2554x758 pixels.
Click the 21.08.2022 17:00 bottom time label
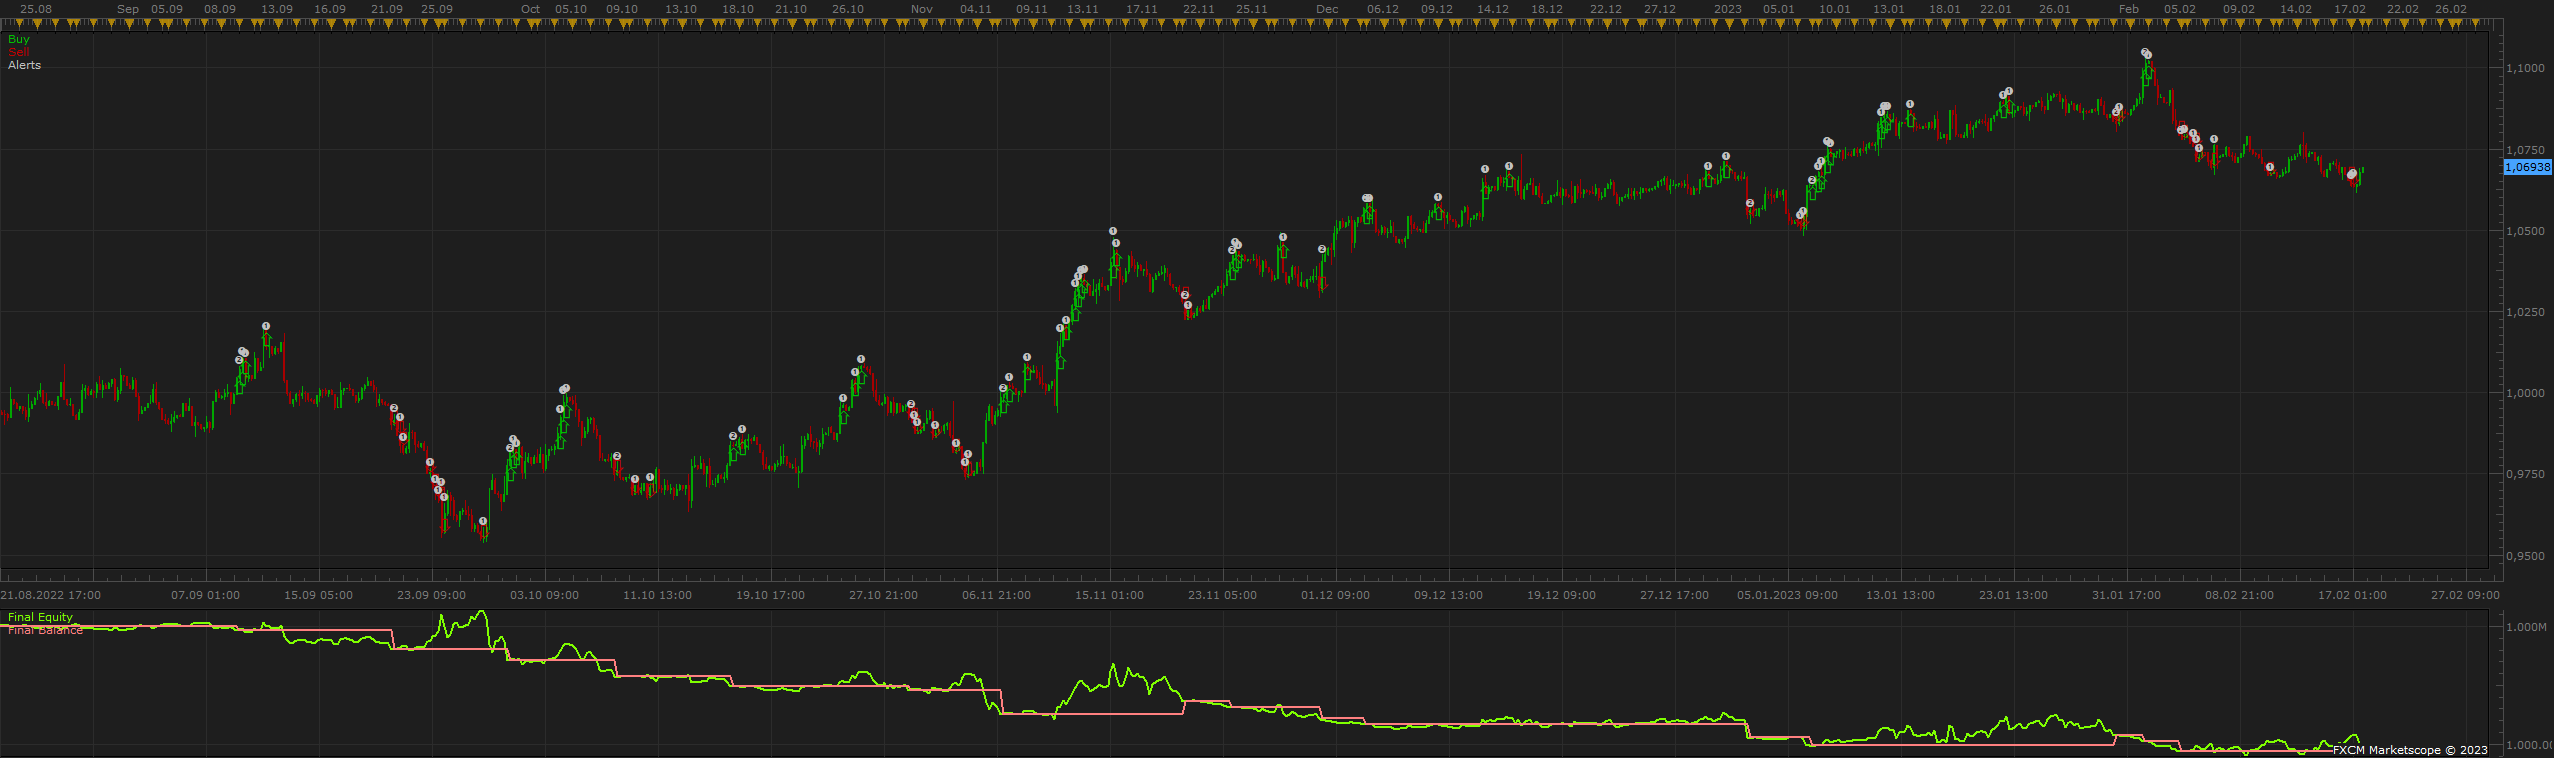tap(51, 595)
